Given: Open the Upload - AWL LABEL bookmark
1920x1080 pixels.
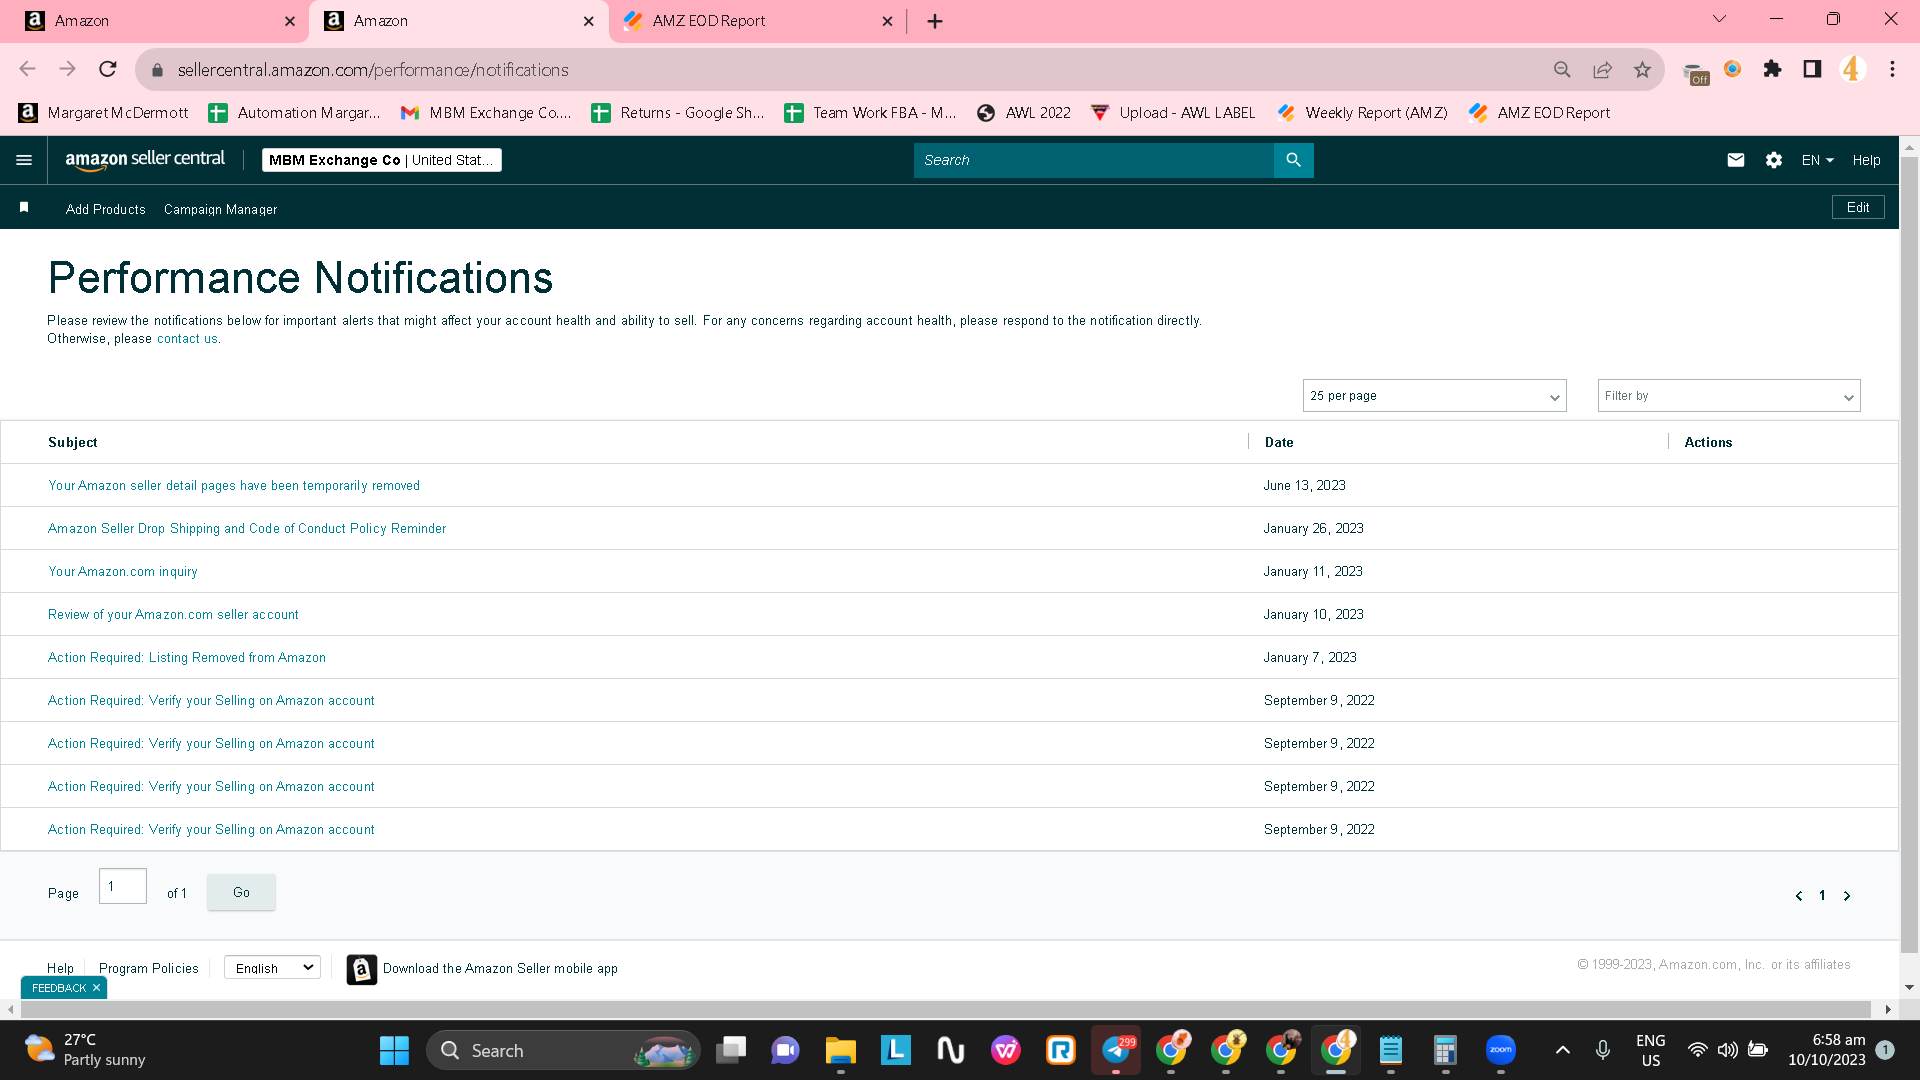Looking at the screenshot, I should click(1173, 113).
